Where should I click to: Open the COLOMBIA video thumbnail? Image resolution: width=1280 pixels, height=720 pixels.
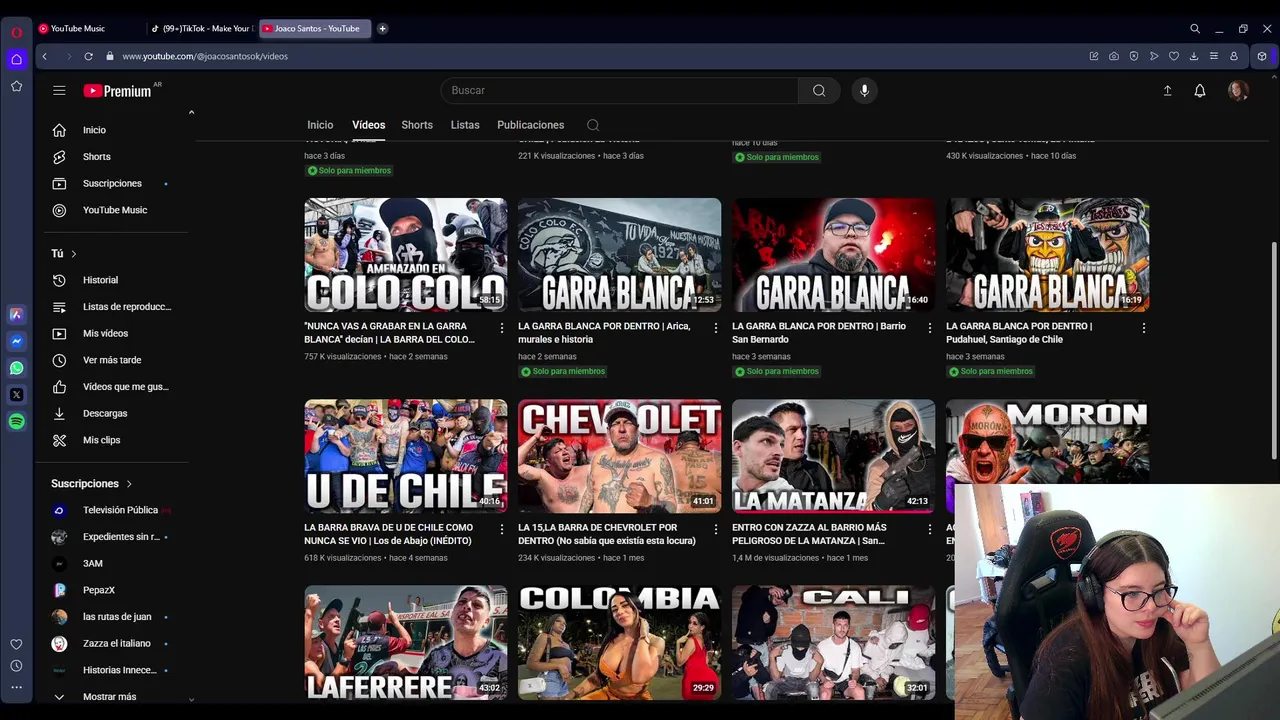tap(620, 642)
